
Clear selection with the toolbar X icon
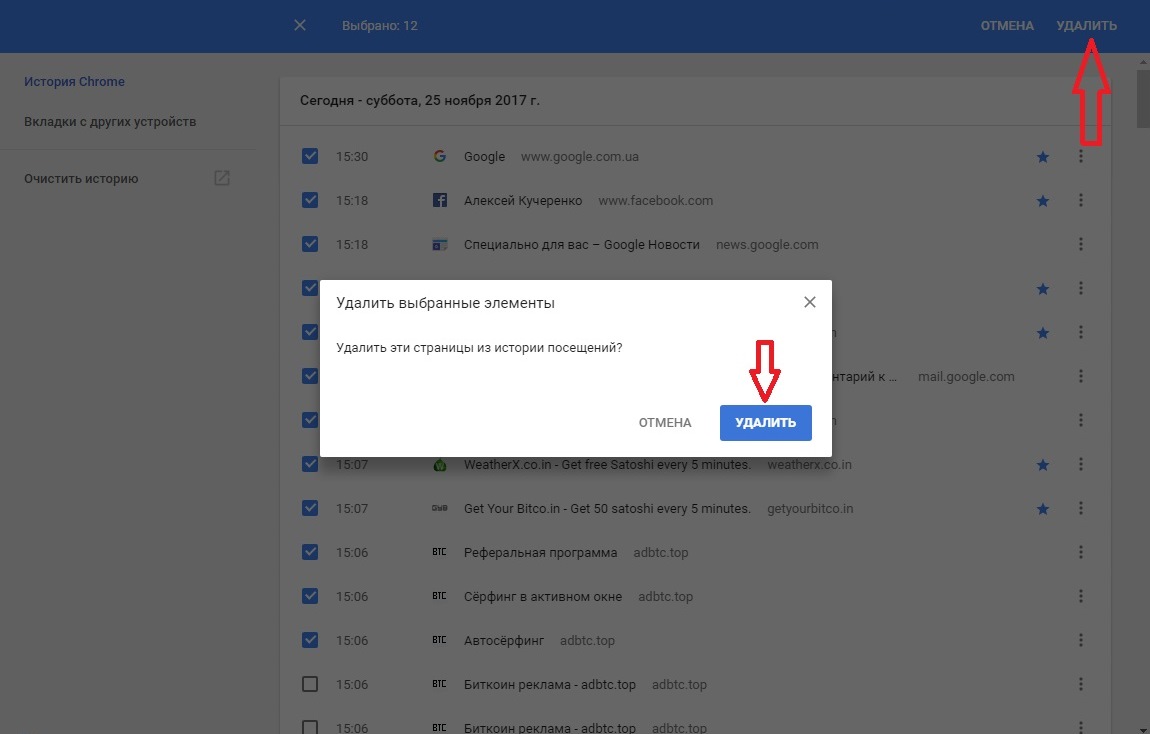(x=299, y=25)
